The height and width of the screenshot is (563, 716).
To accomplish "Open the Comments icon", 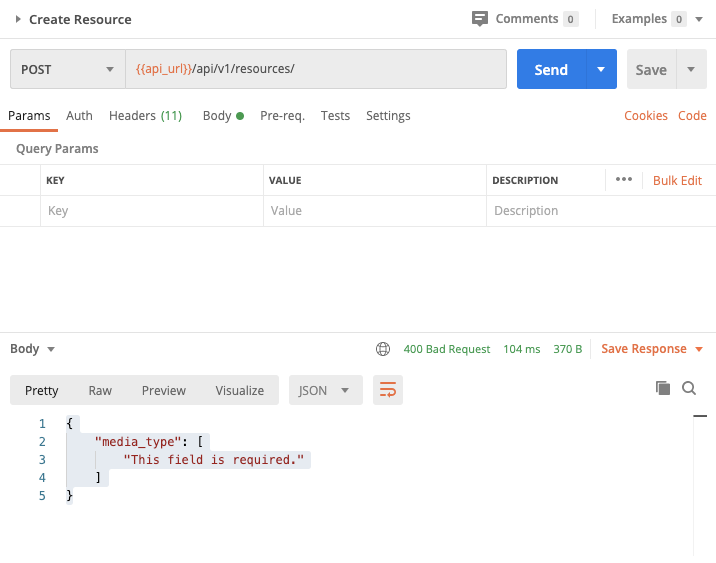I will pyautogui.click(x=479, y=19).
